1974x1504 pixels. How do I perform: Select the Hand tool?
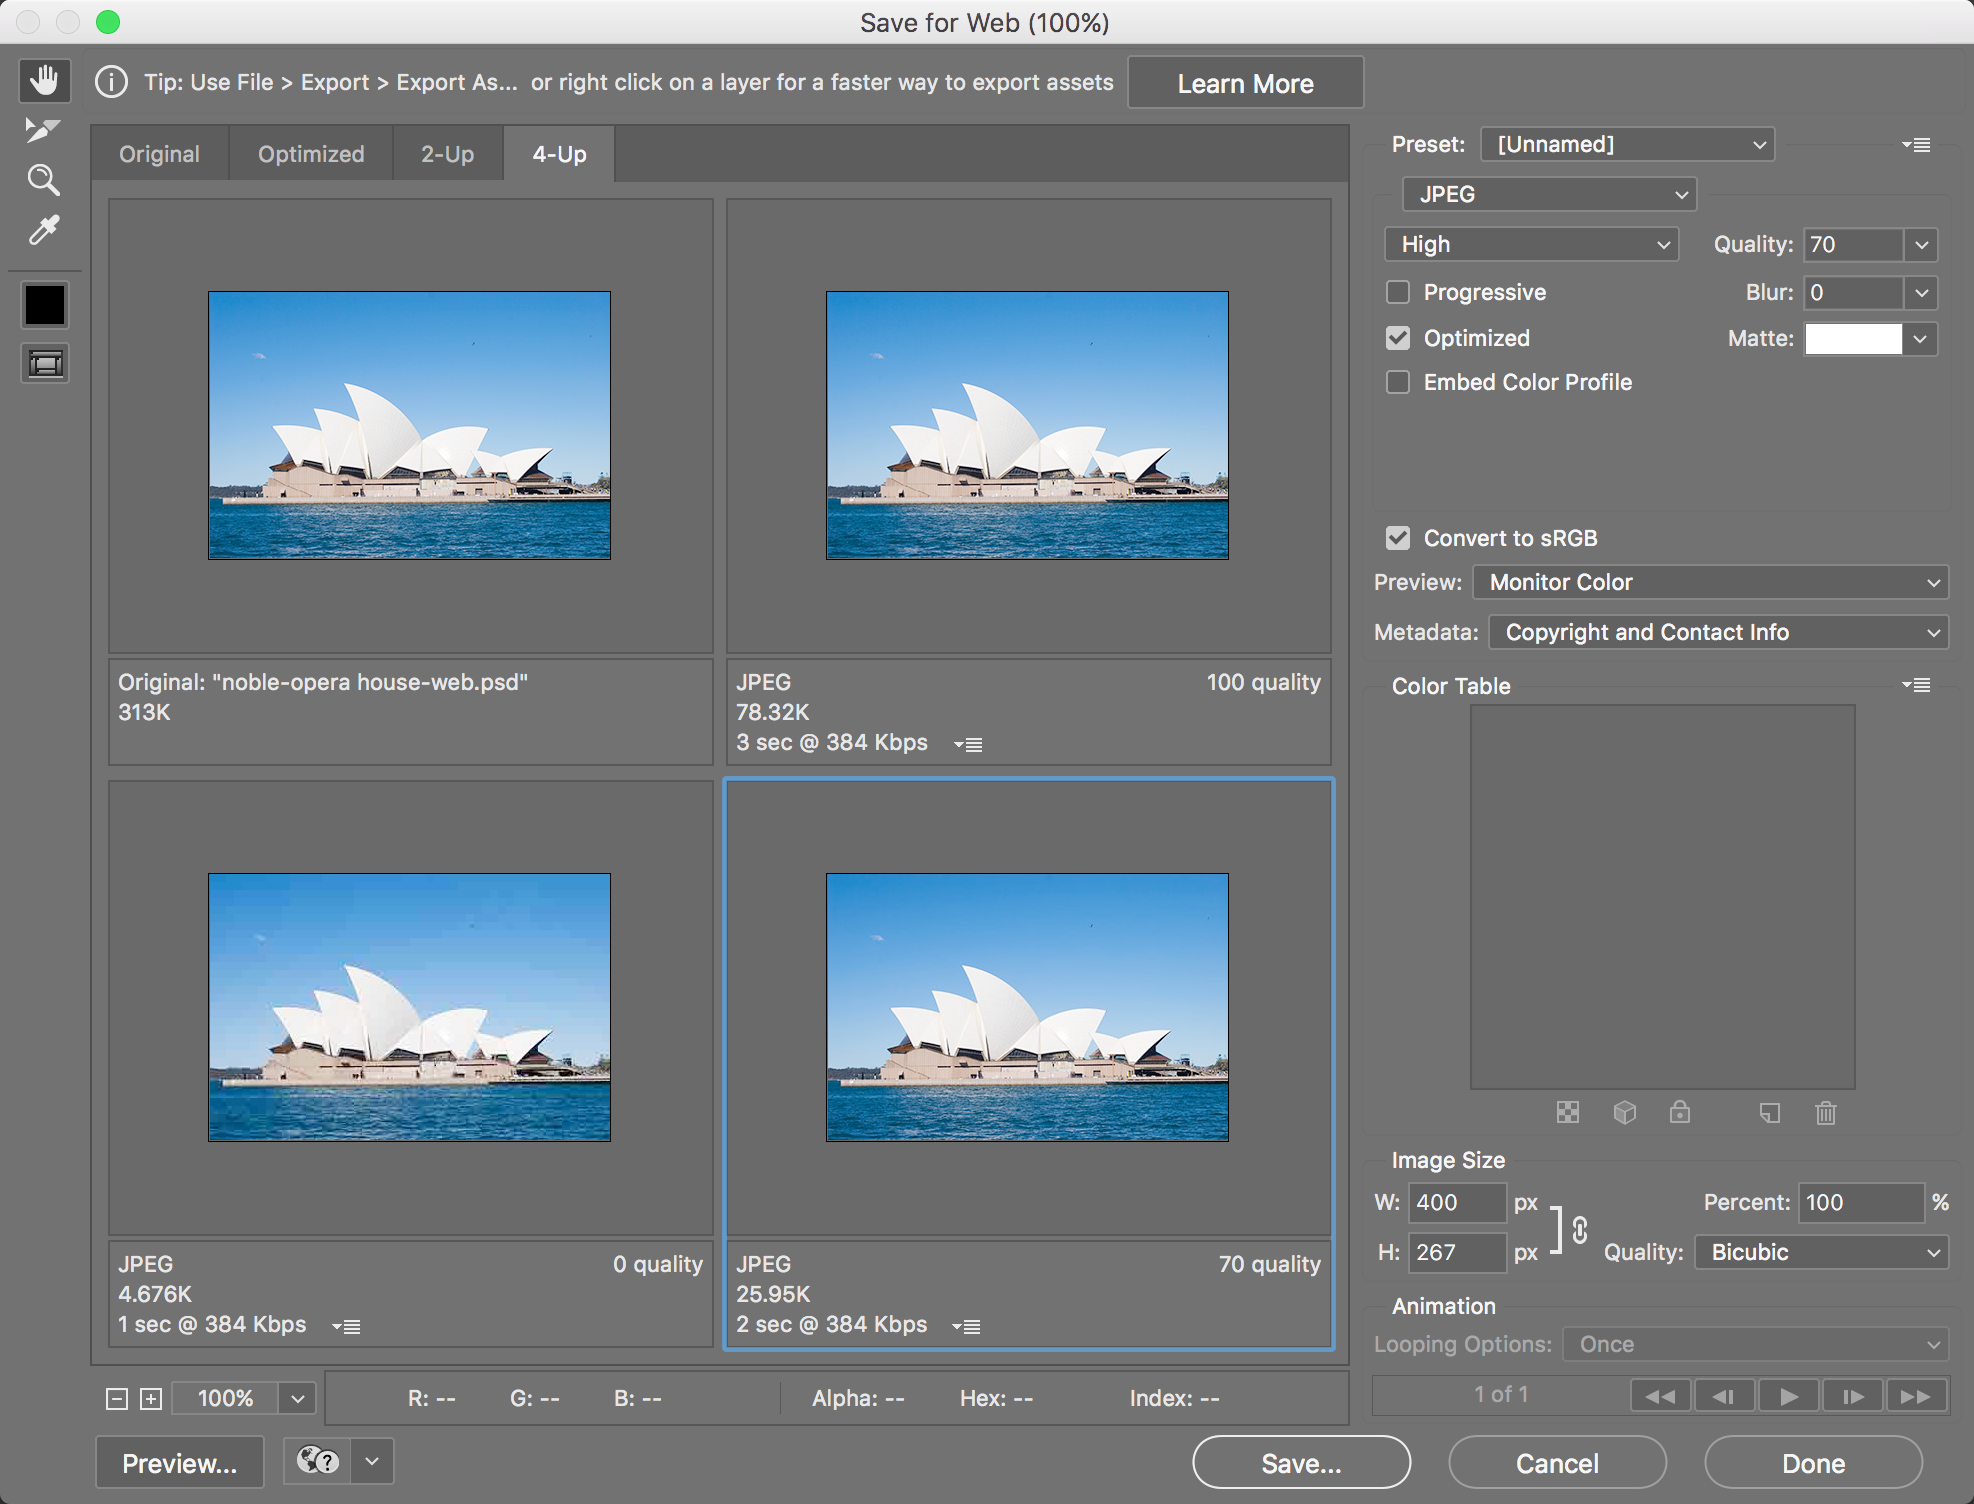[x=44, y=80]
